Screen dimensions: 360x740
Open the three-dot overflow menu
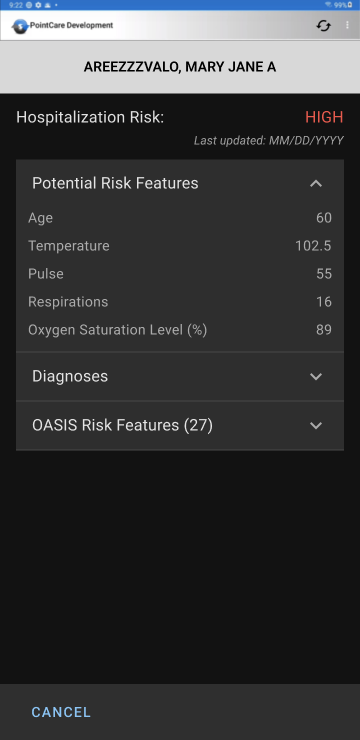348,25
